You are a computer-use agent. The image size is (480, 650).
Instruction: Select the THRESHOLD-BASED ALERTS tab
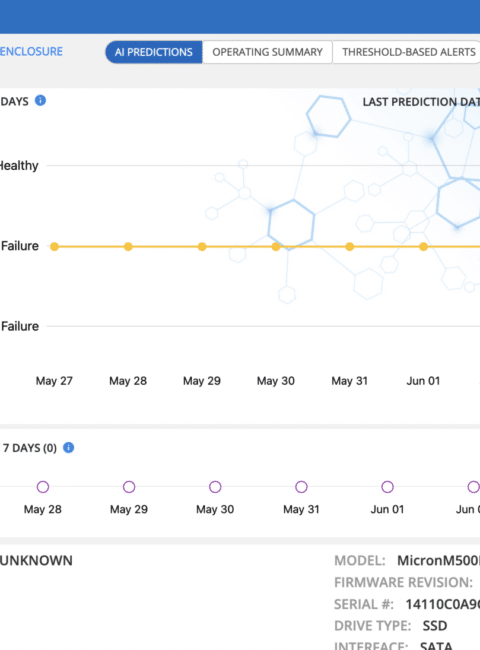tap(407, 52)
